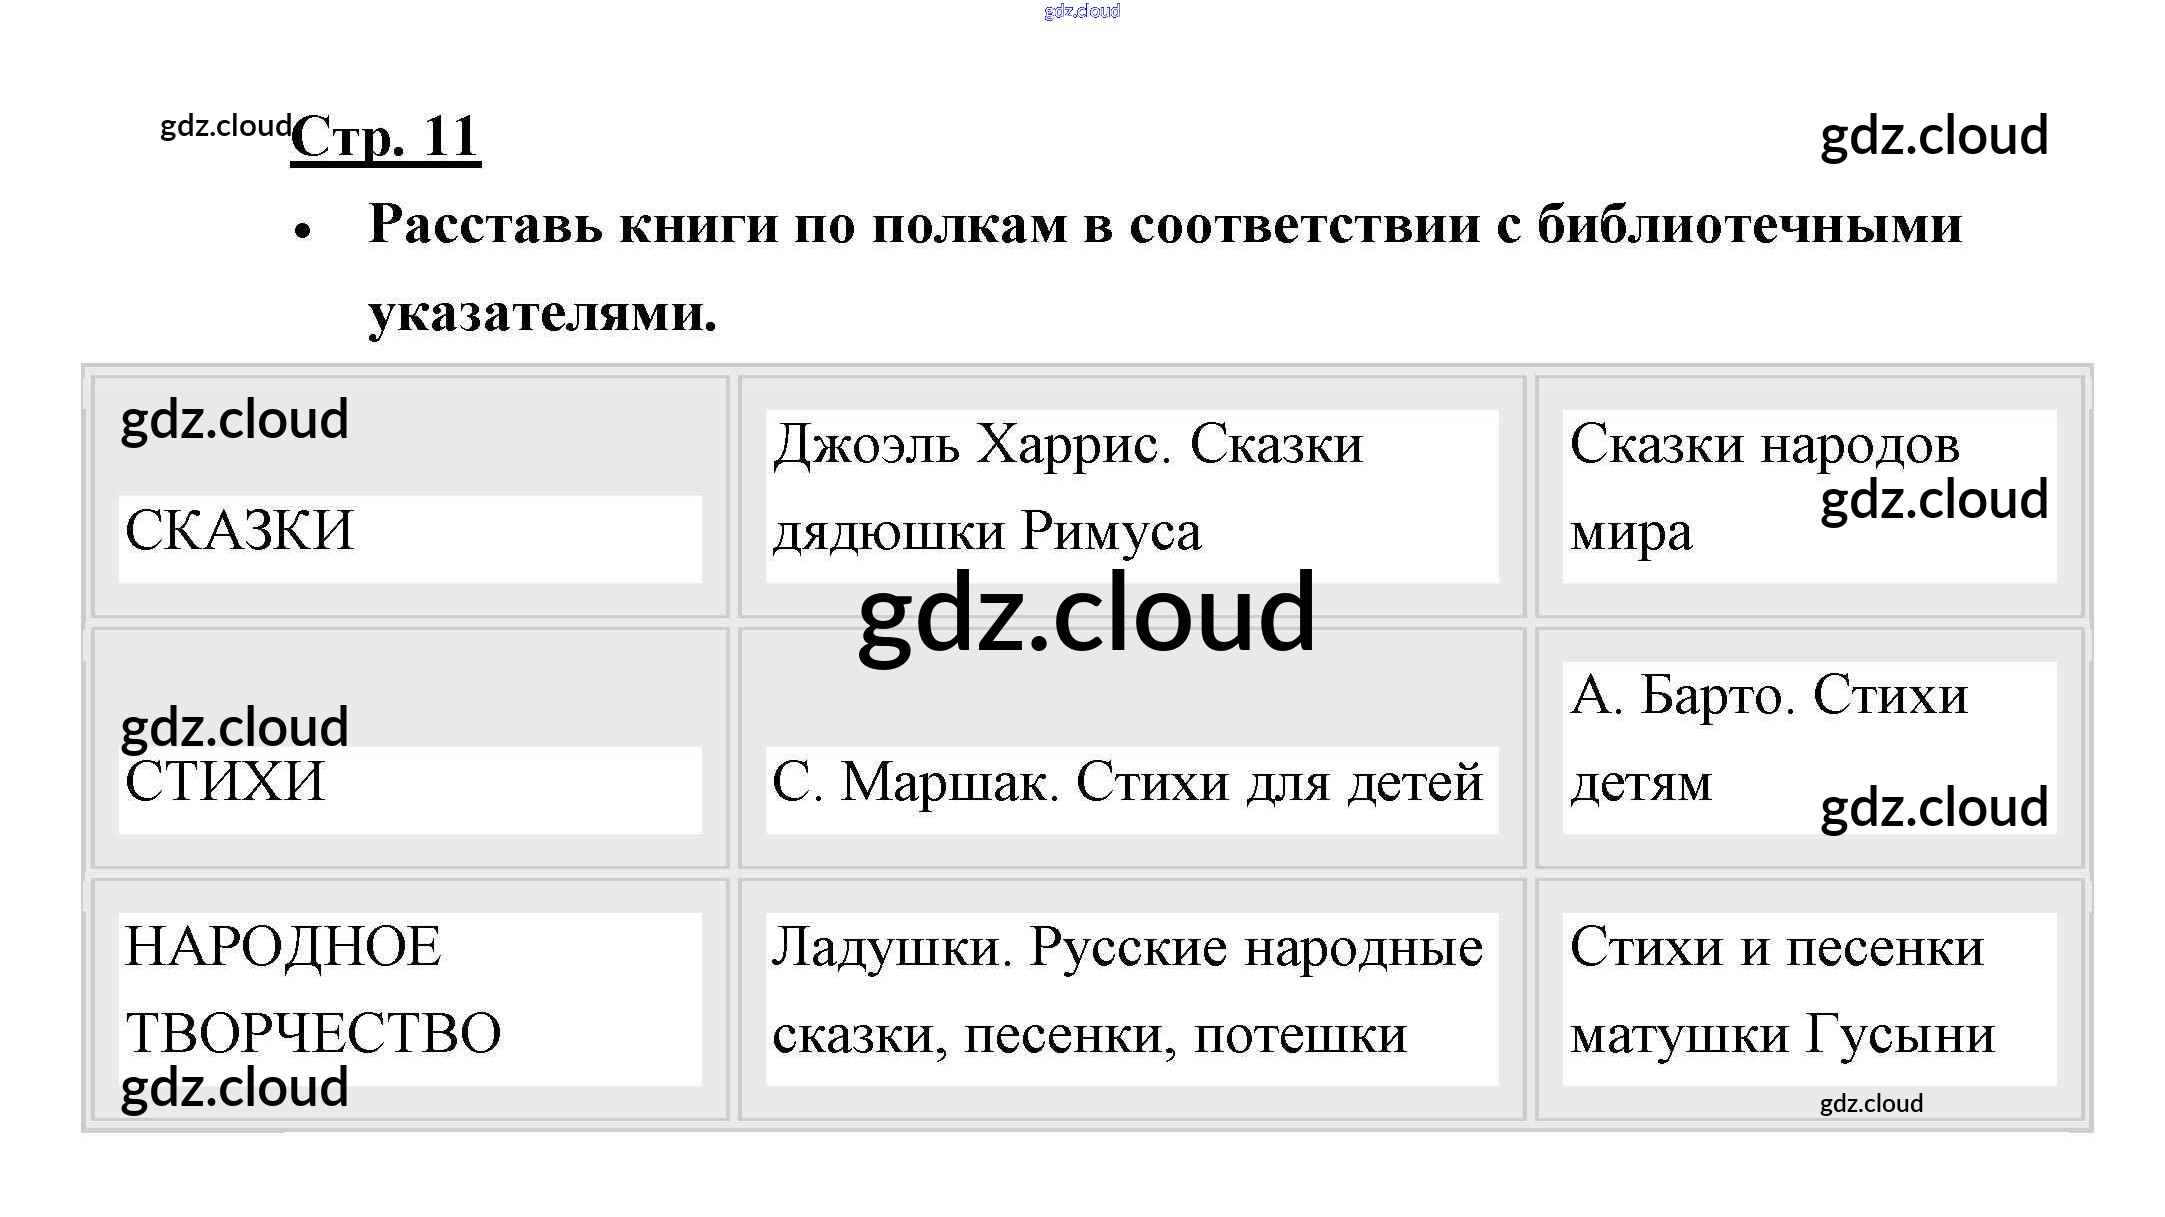Click the word 'указателями.' in the instruction
The width and height of the screenshot is (2165, 1217).
coord(542,313)
